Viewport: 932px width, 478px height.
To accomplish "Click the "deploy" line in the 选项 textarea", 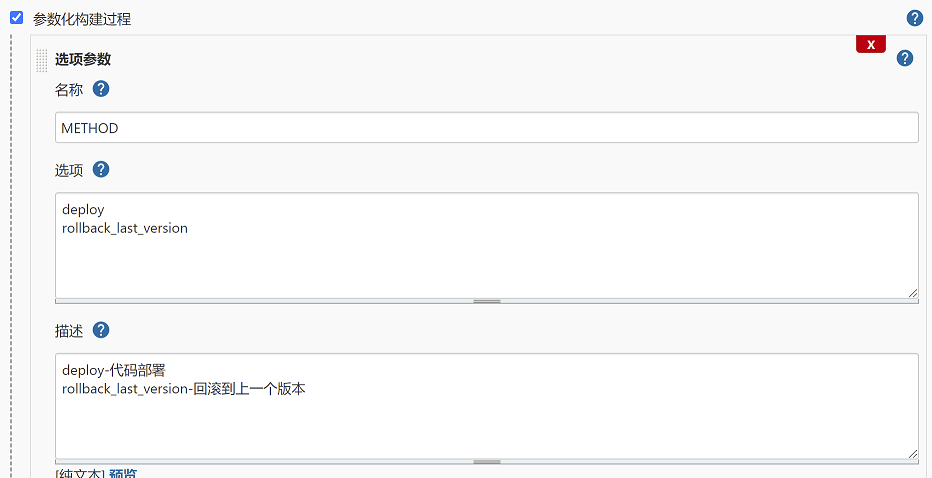I will (x=83, y=210).
